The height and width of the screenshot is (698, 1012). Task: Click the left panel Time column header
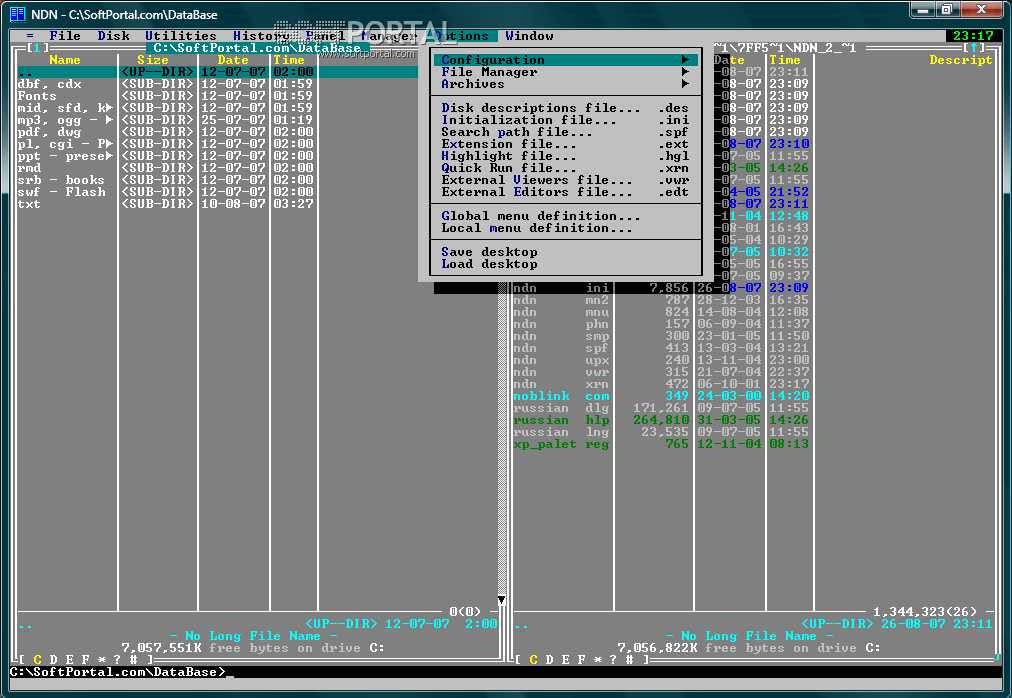coord(288,60)
